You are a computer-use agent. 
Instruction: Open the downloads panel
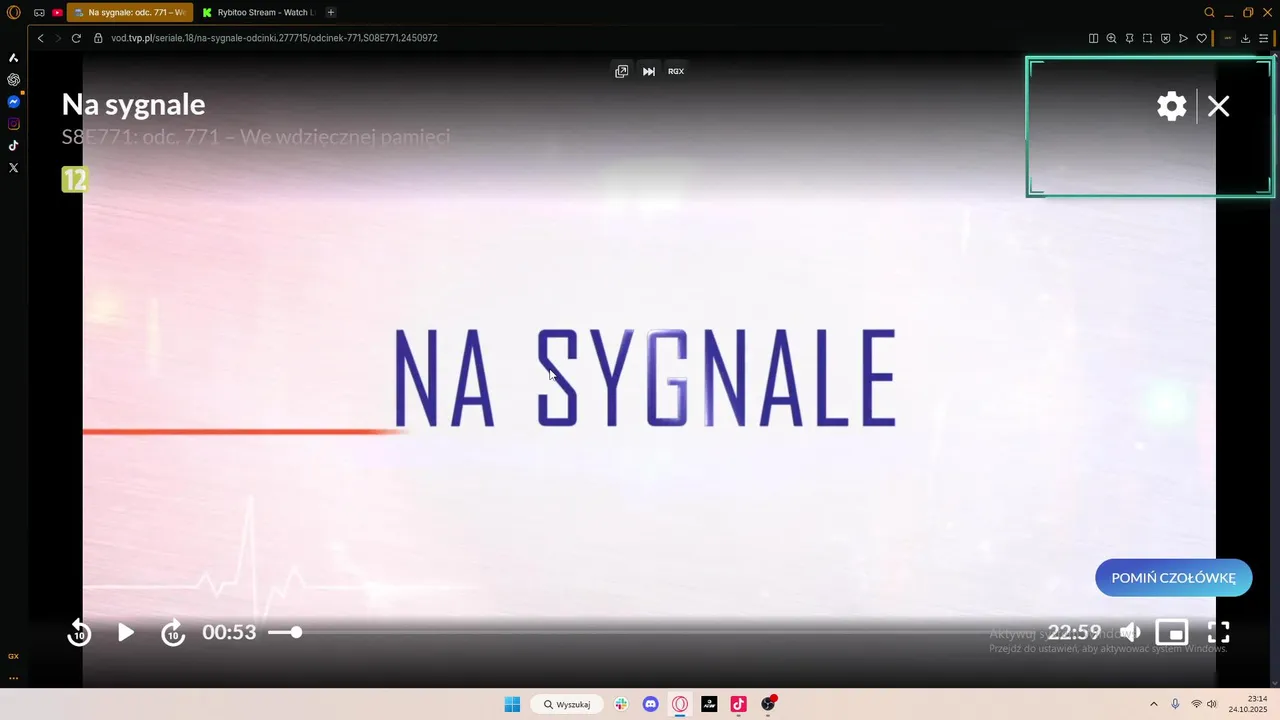tap(1245, 38)
